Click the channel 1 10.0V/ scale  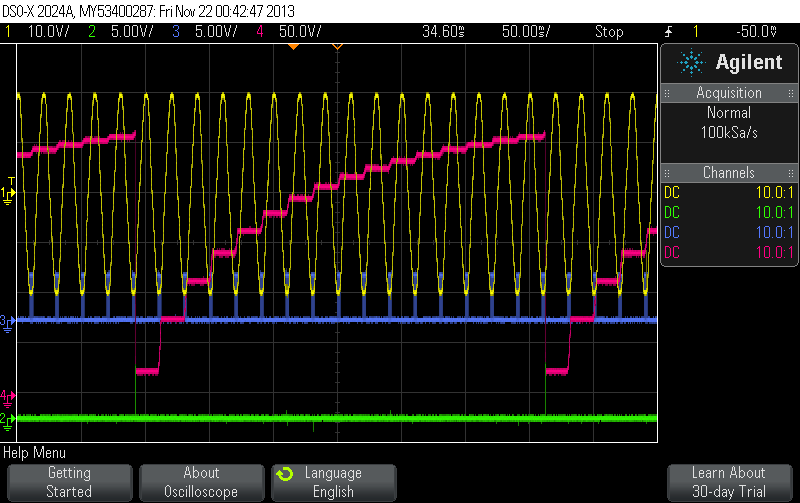point(48,32)
